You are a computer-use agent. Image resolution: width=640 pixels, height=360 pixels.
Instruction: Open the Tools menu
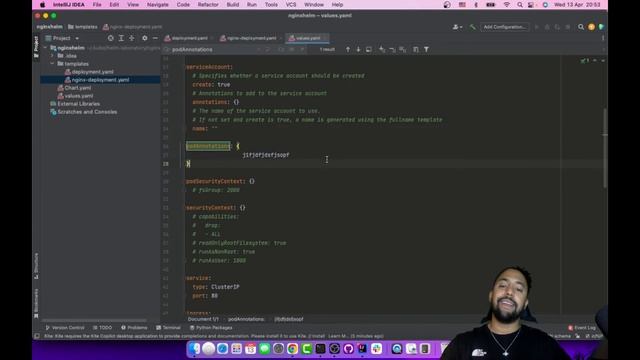tap(271, 5)
